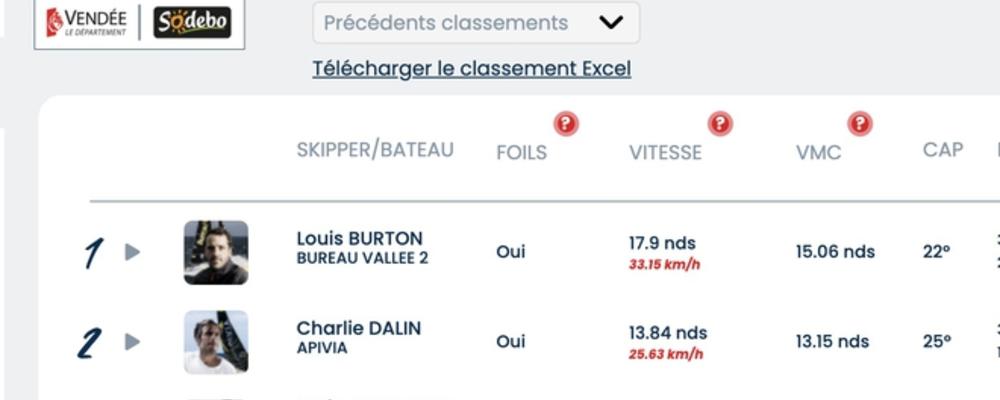
Task: Download the classement Excel file
Action: coord(472,68)
